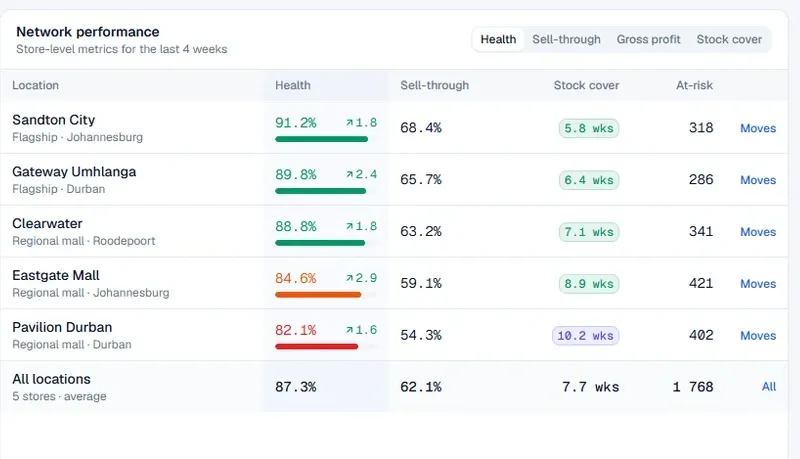Viewport: 800px width, 459px height.
Task: Click the 6.4 wks stock cover badge
Action: pyautogui.click(x=589, y=180)
